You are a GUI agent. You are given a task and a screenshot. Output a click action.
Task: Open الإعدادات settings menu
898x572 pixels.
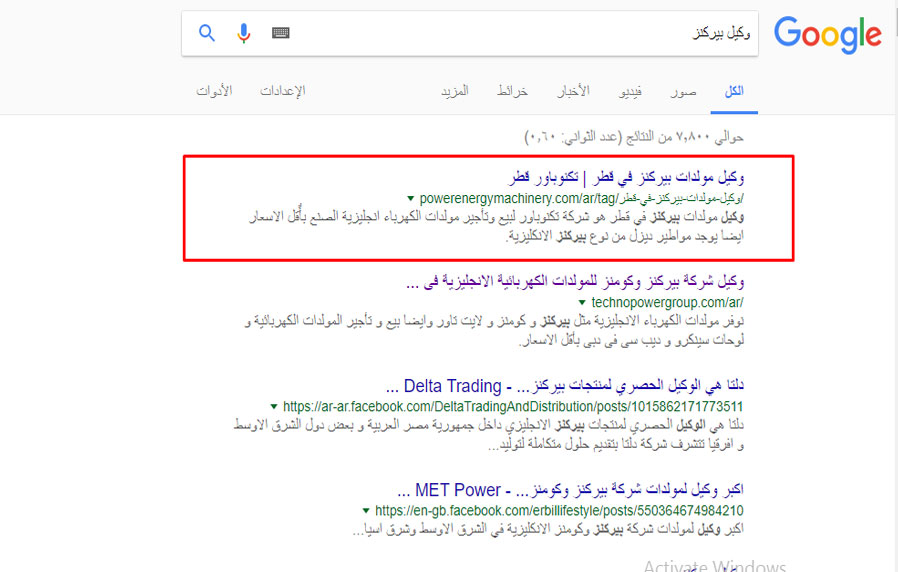click(x=282, y=91)
